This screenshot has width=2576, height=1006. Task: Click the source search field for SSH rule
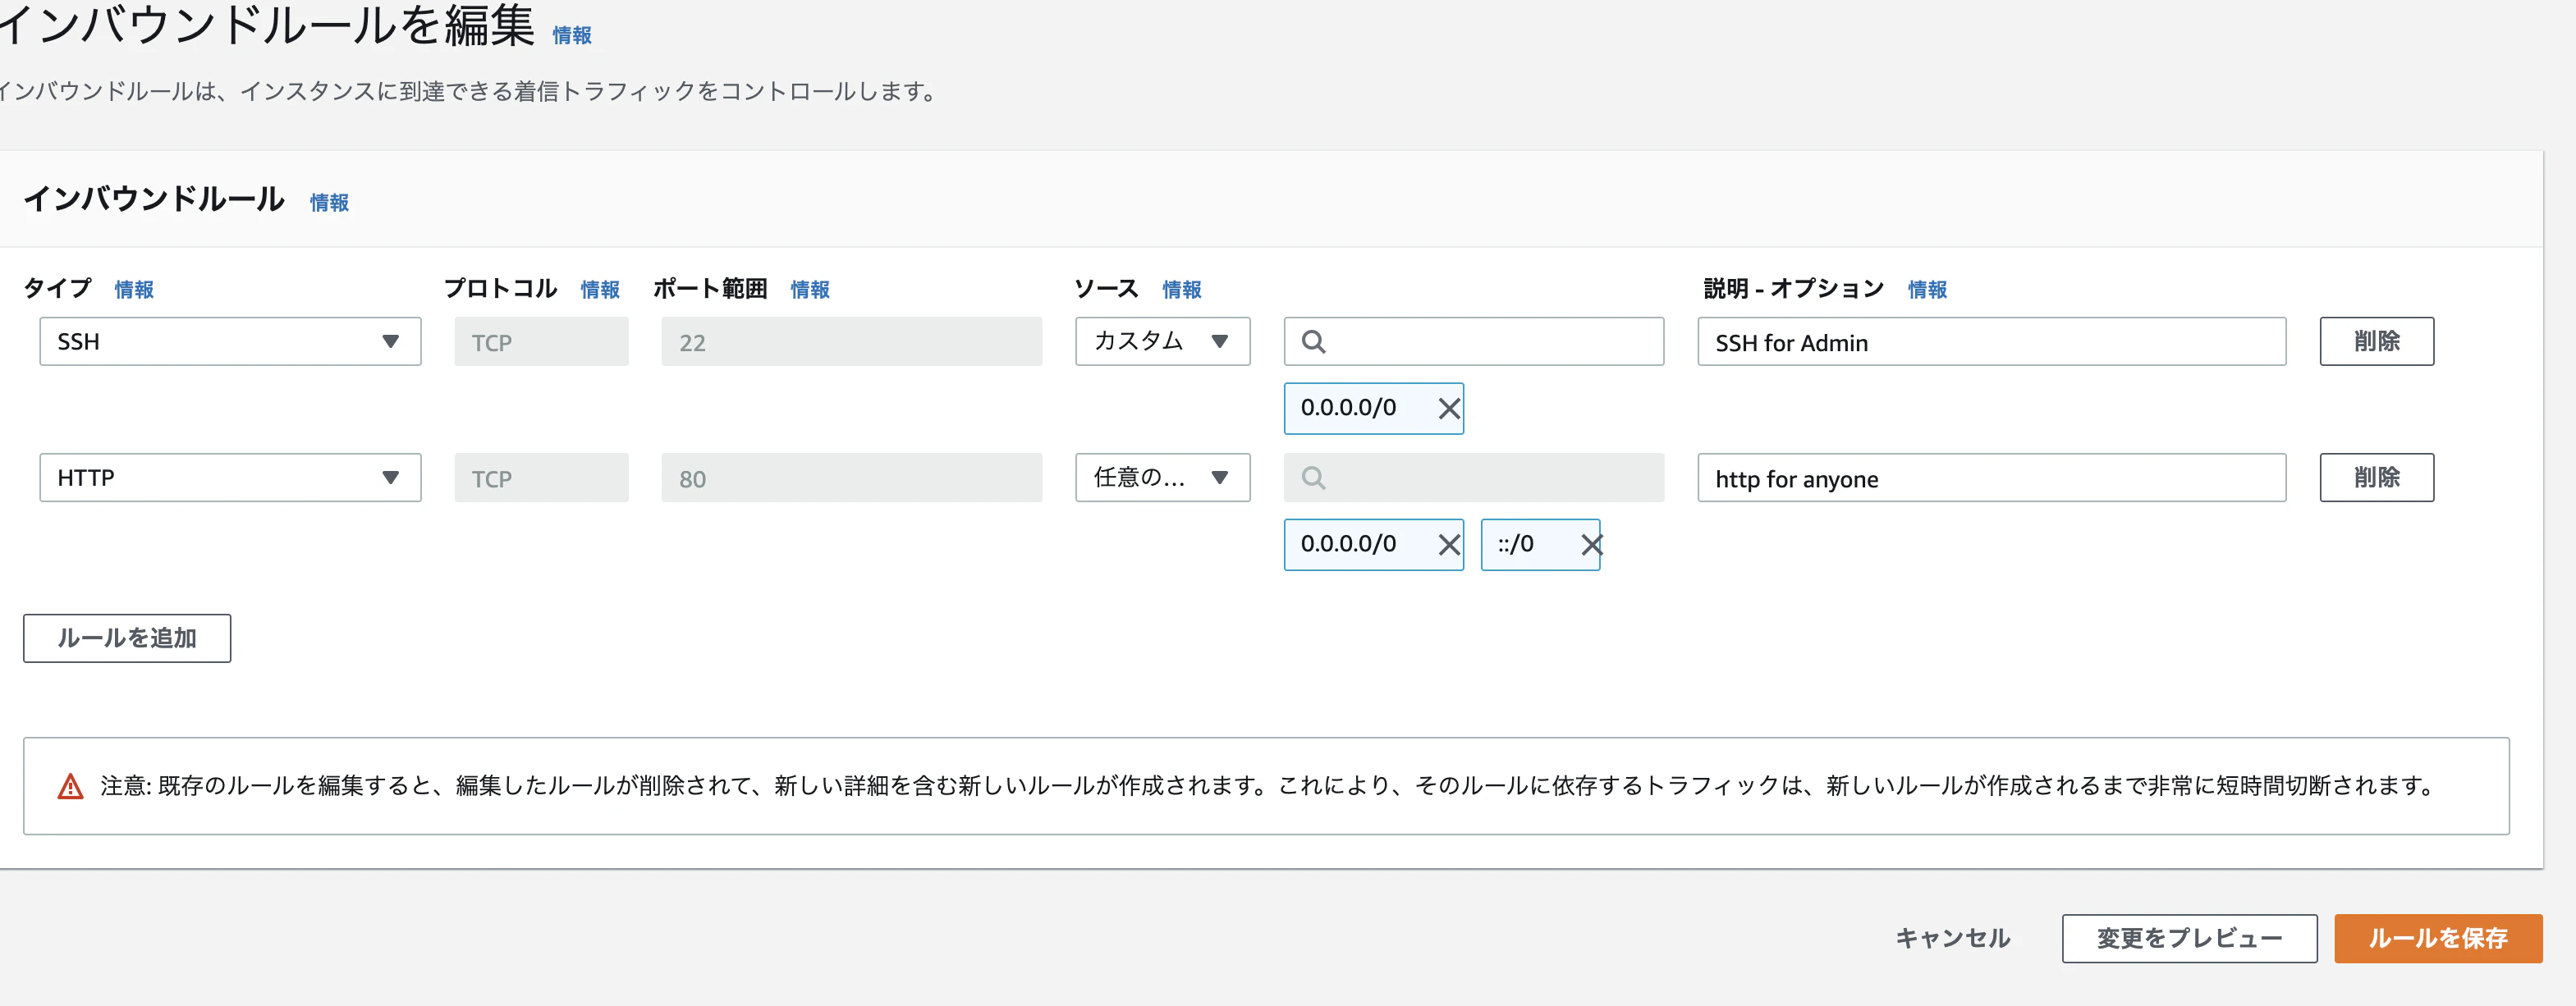(1473, 341)
